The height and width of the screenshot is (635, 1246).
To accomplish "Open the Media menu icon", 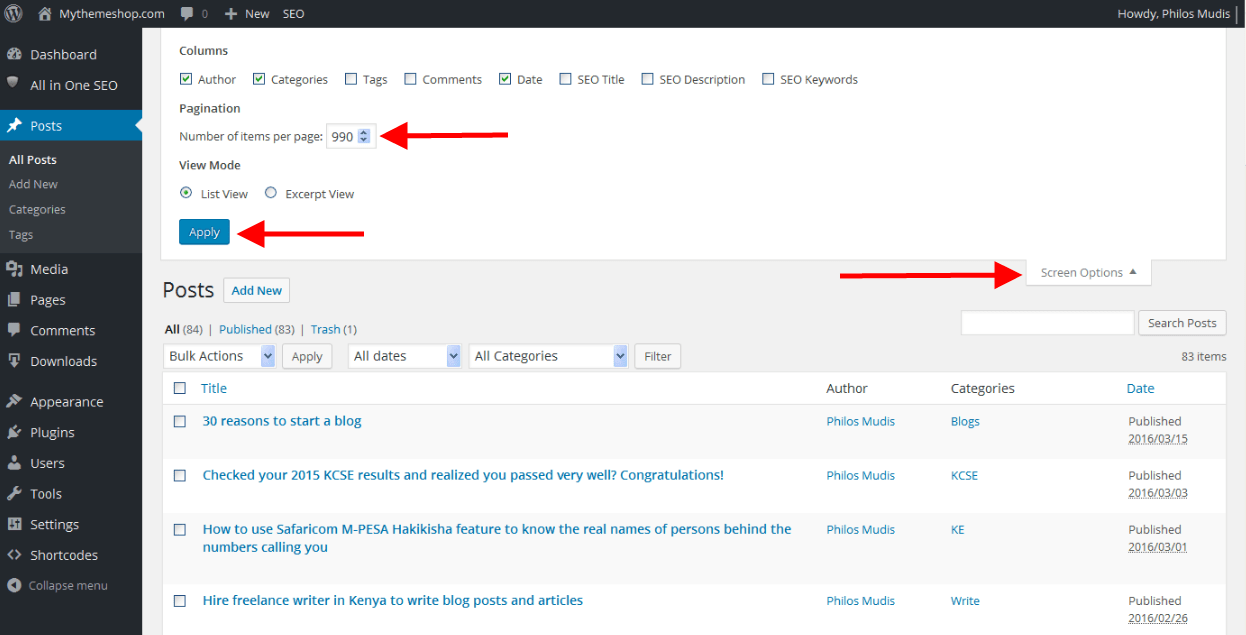I will tap(14, 269).
